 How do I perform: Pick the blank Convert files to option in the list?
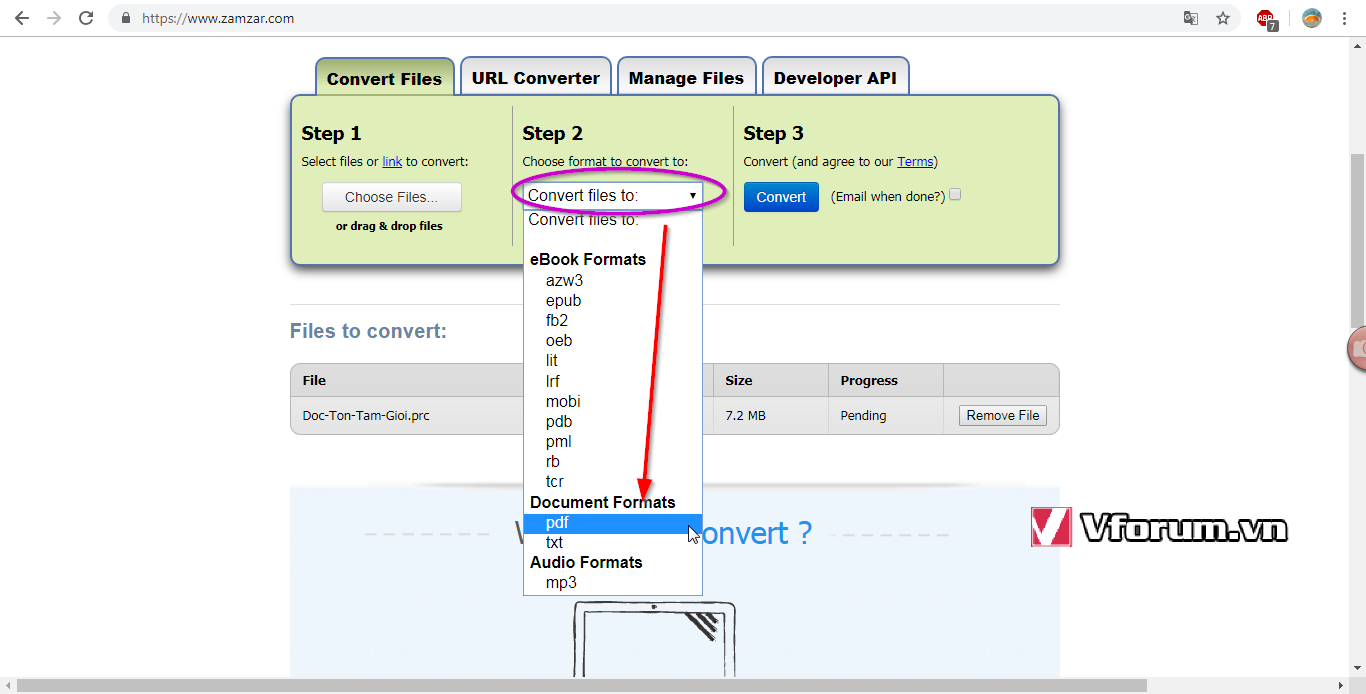coord(613,220)
